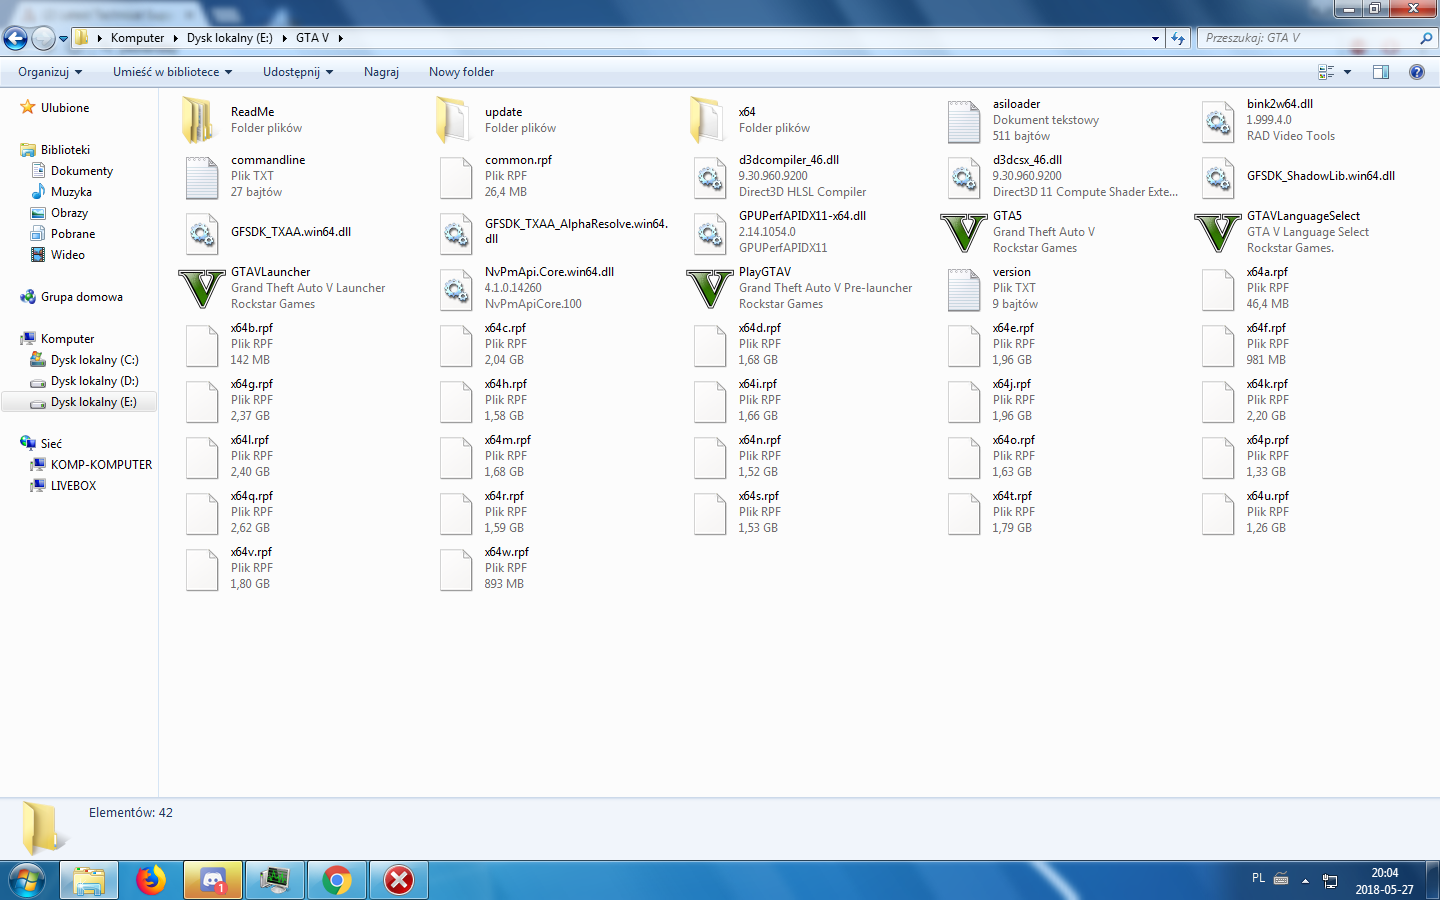This screenshot has height=900, width=1440.
Task: Select Dysk lokalny (C:) in sidebar
Action: coord(94,360)
